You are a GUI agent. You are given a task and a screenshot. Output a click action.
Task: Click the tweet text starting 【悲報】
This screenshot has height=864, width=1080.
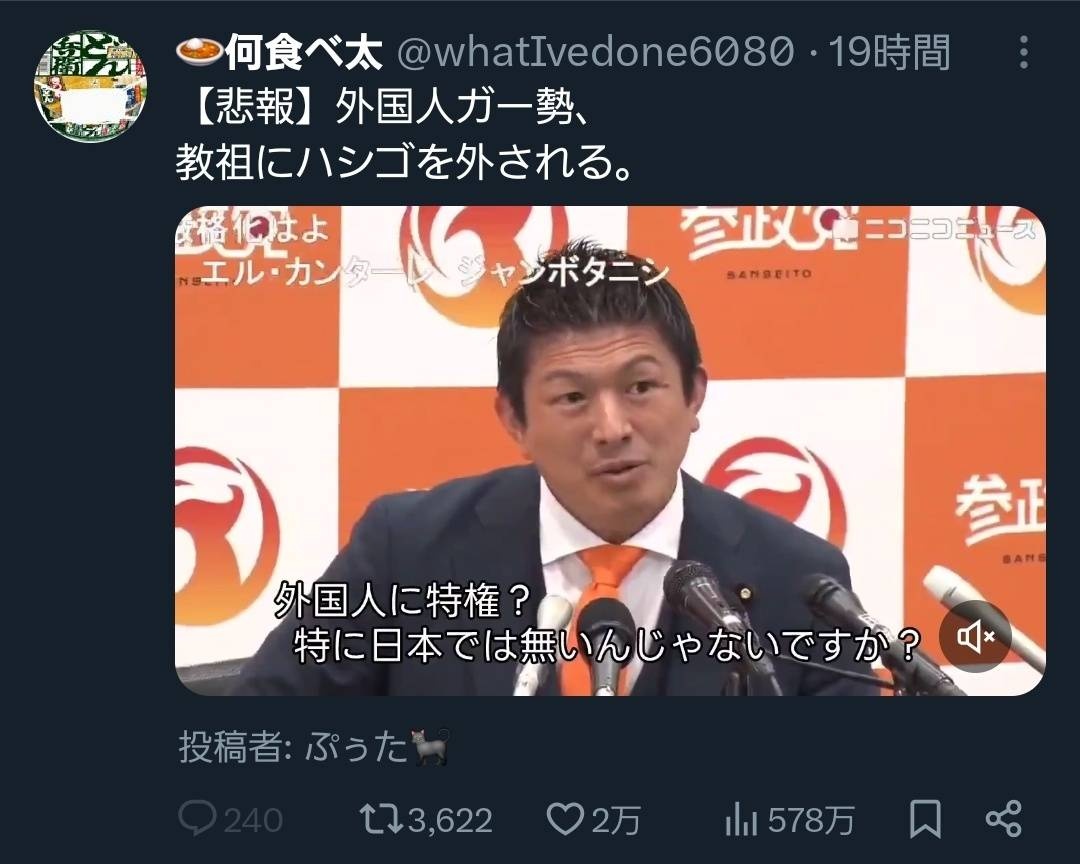point(404,136)
